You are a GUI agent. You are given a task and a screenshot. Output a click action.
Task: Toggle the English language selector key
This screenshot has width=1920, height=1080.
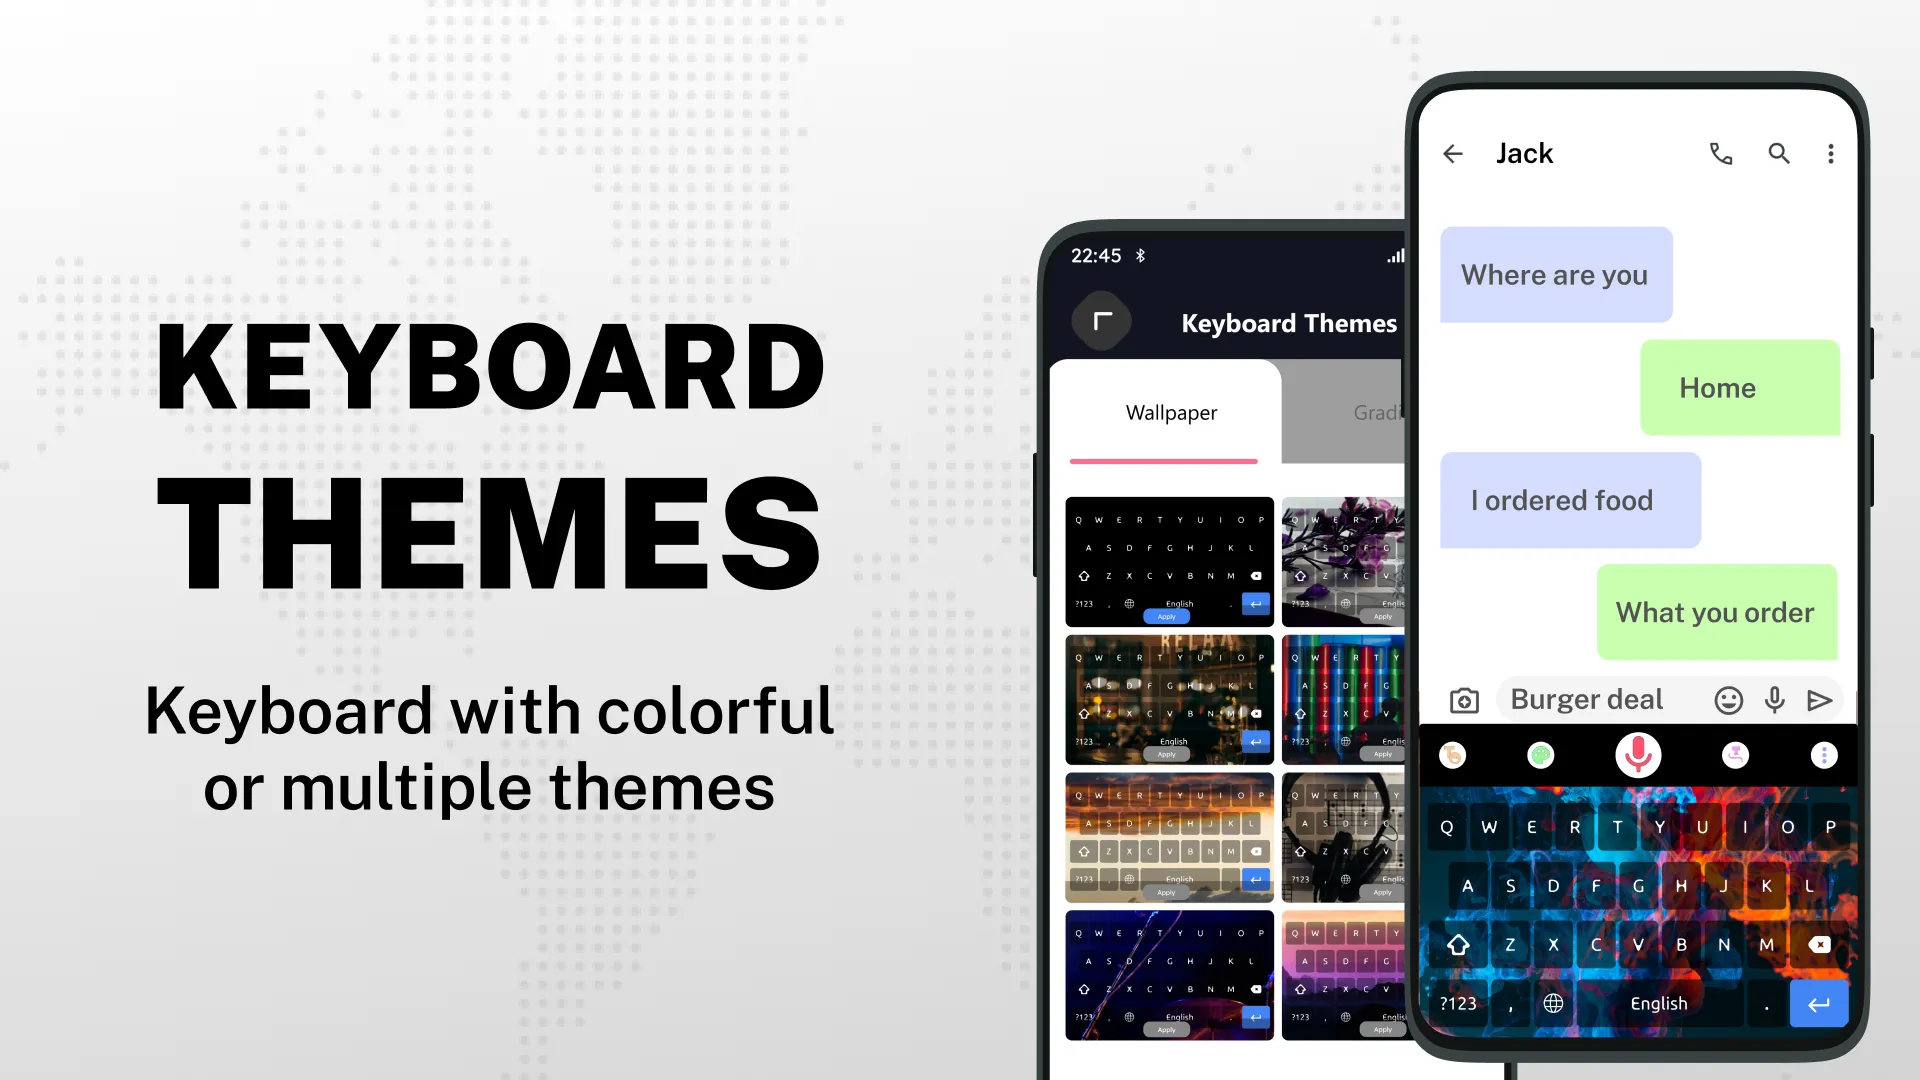[1659, 1002]
